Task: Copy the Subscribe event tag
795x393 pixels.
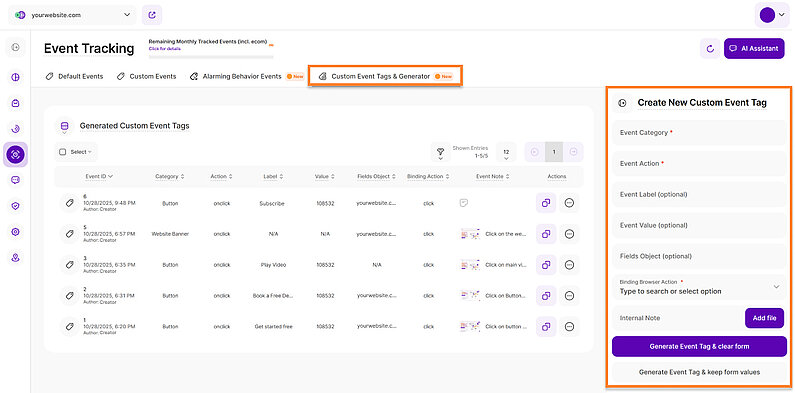Action: (546, 203)
